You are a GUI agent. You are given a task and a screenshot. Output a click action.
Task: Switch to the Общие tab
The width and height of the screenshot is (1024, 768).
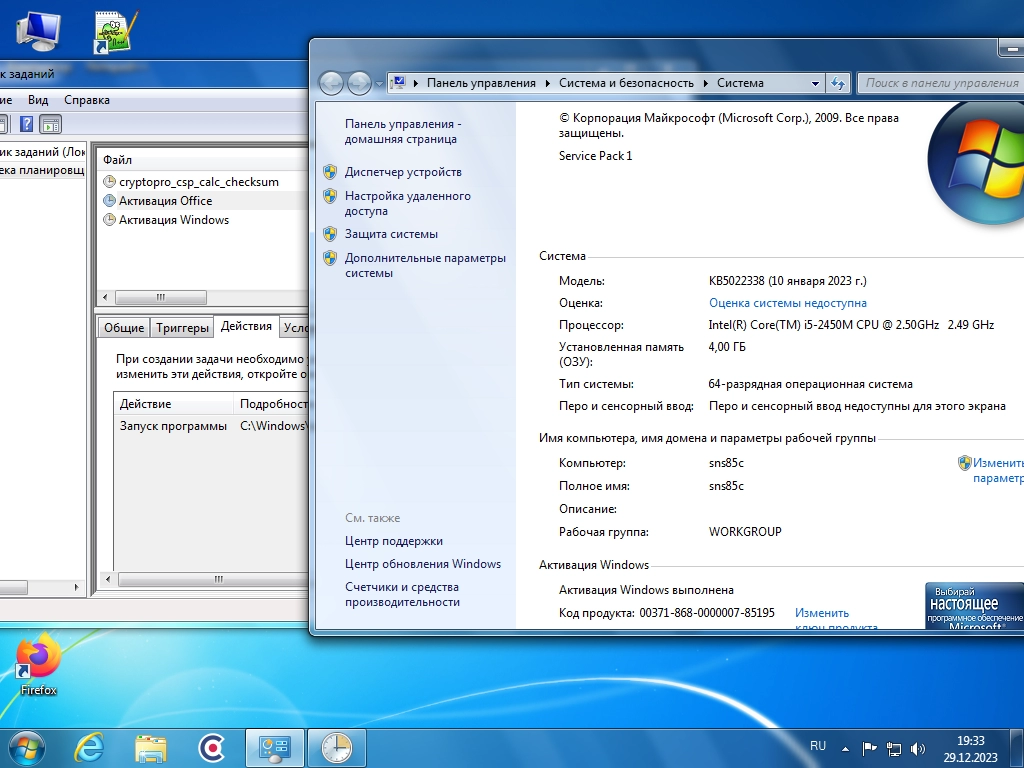124,327
